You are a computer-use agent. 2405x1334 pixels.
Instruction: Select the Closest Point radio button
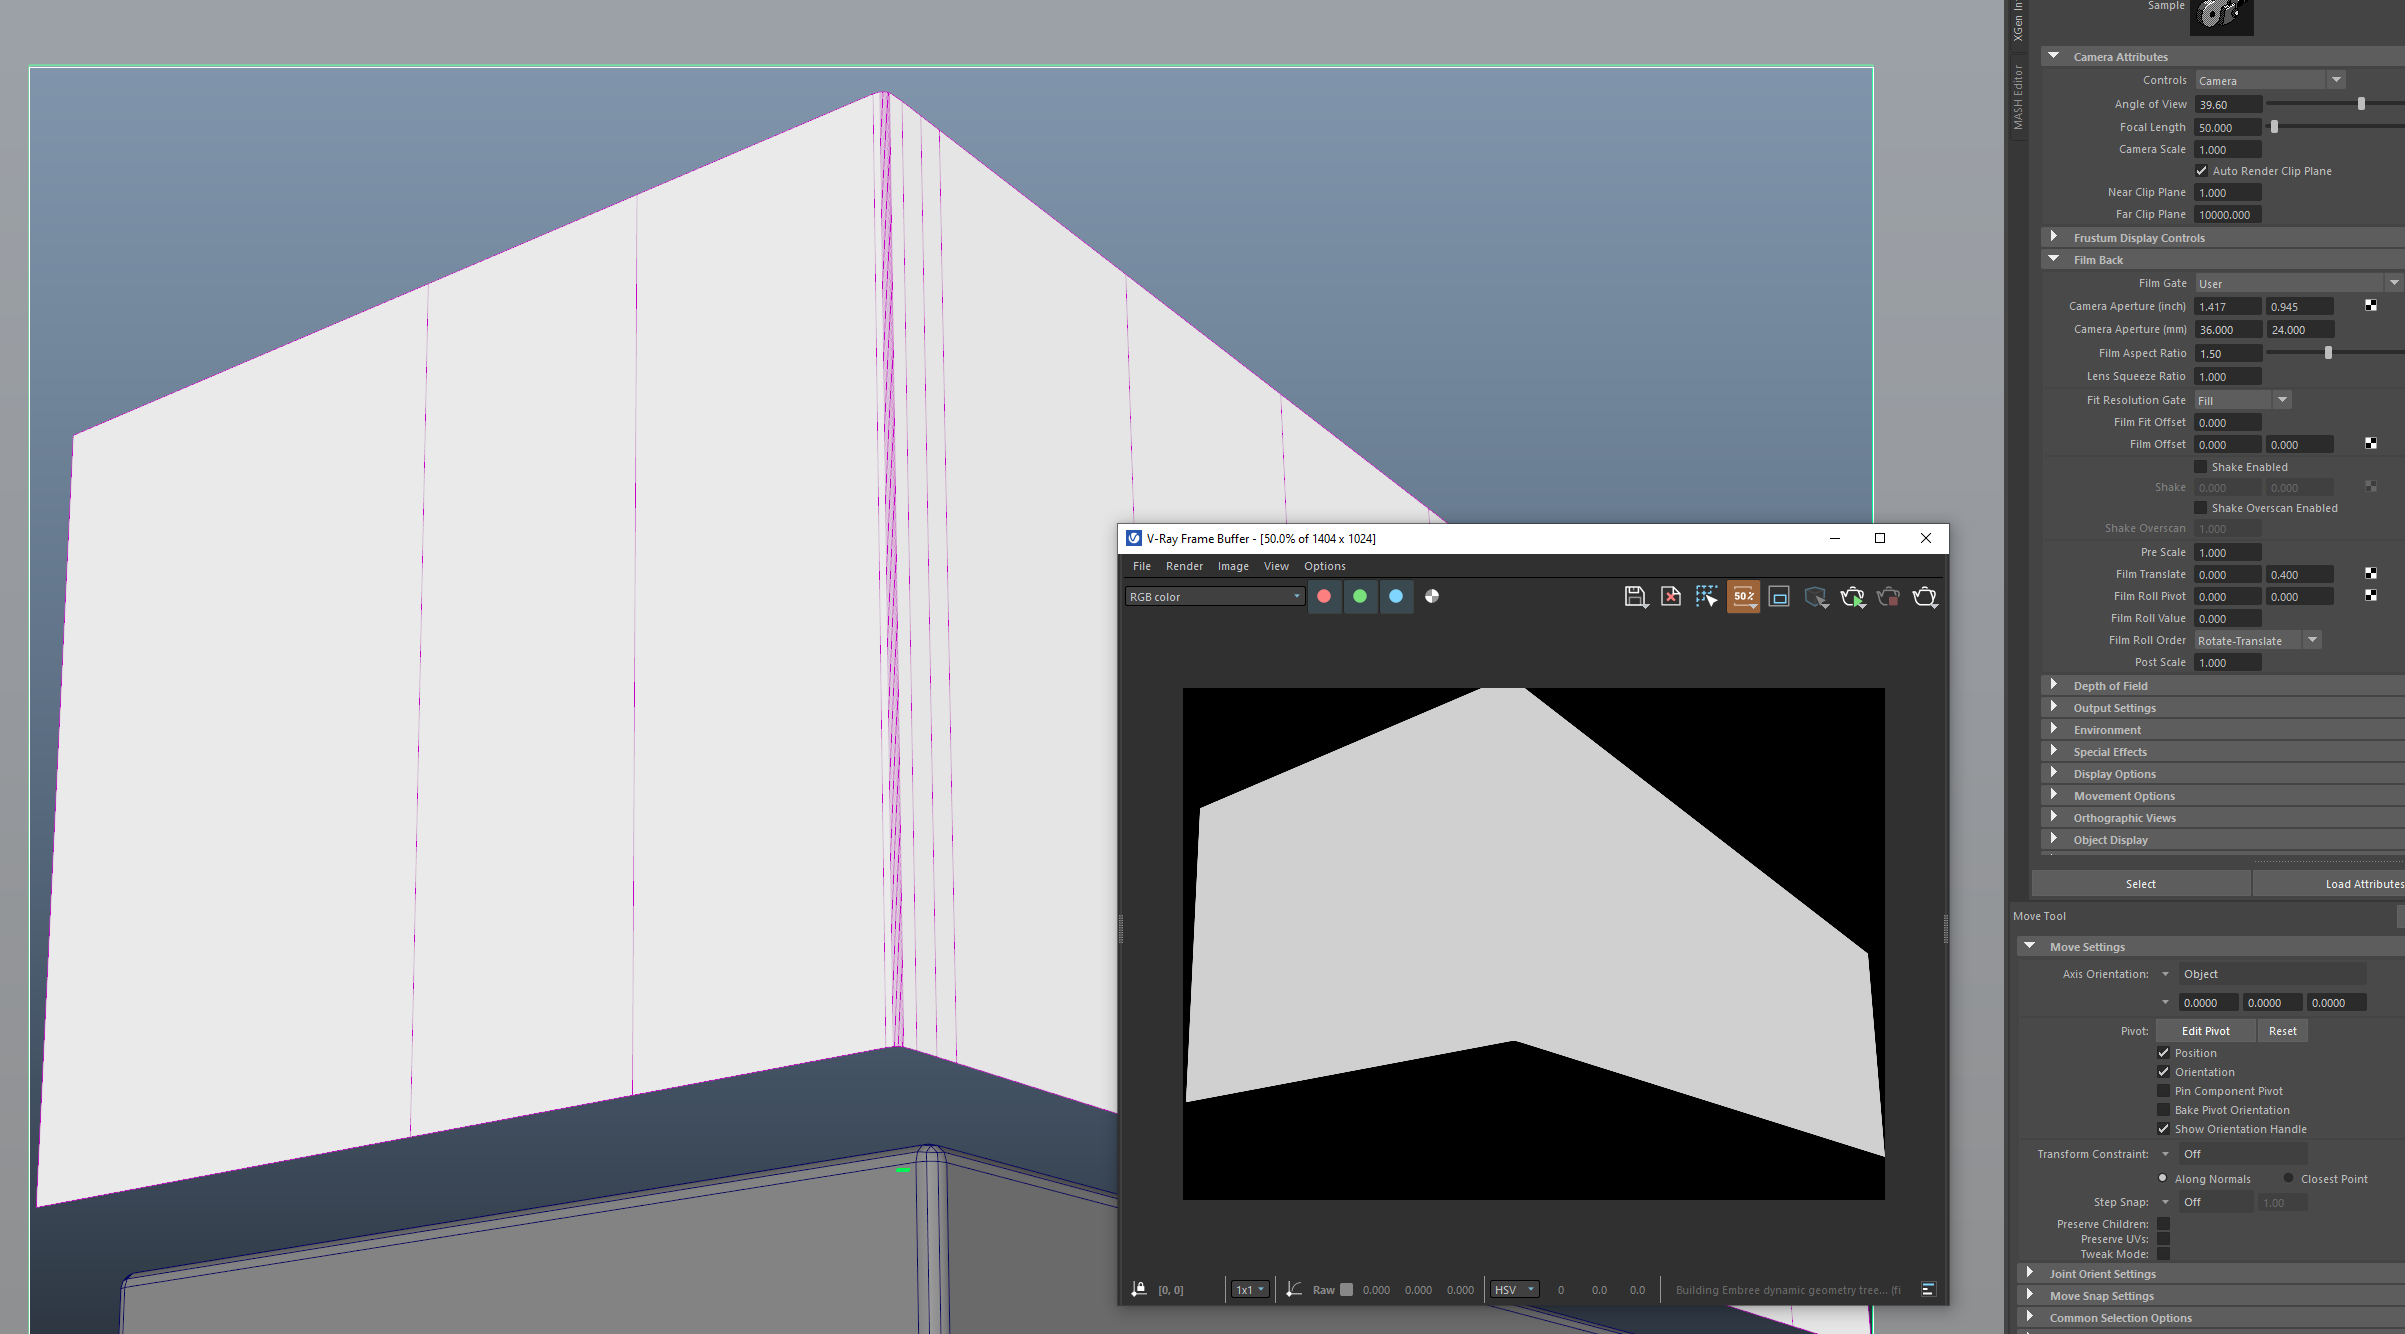click(2288, 1178)
